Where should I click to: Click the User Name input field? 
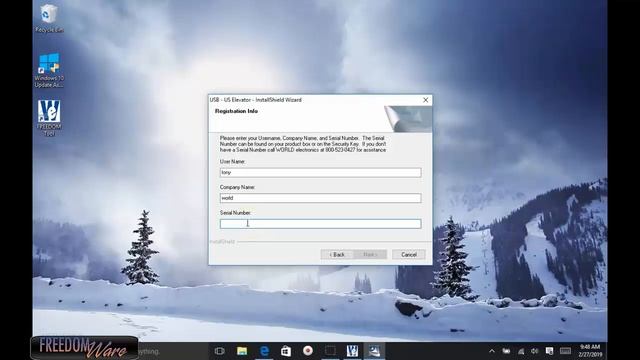pyautogui.click(x=320, y=173)
